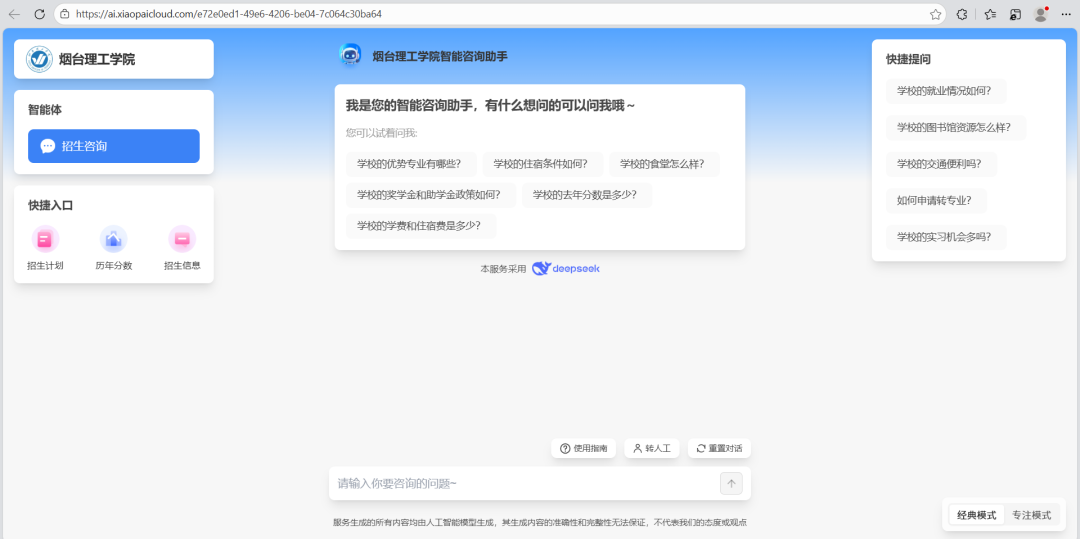Screen dimensions: 1080x539
Task: Open 历年分数 quick entry icon
Action: tap(114, 239)
